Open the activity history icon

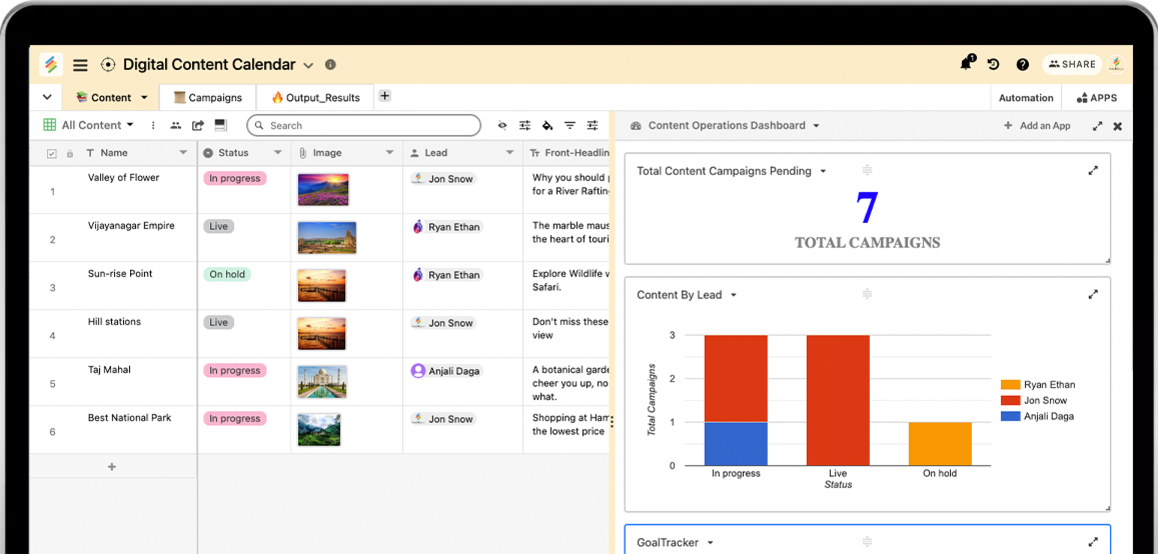[x=993, y=64]
